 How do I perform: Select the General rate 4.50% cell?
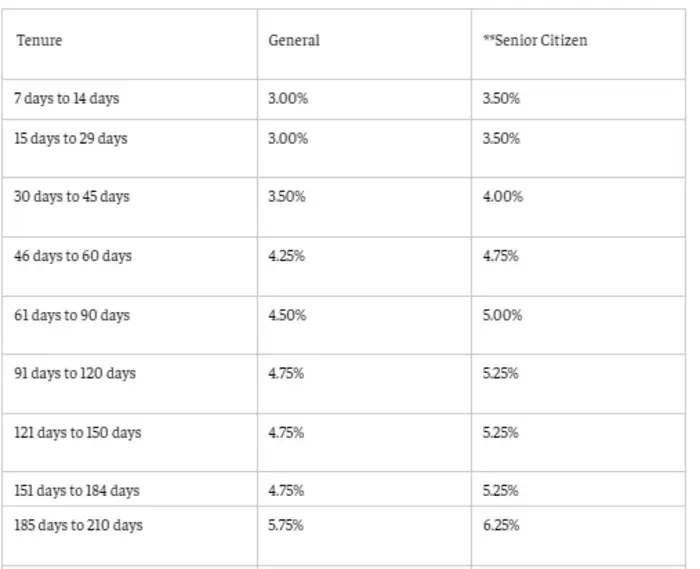tap(287, 315)
